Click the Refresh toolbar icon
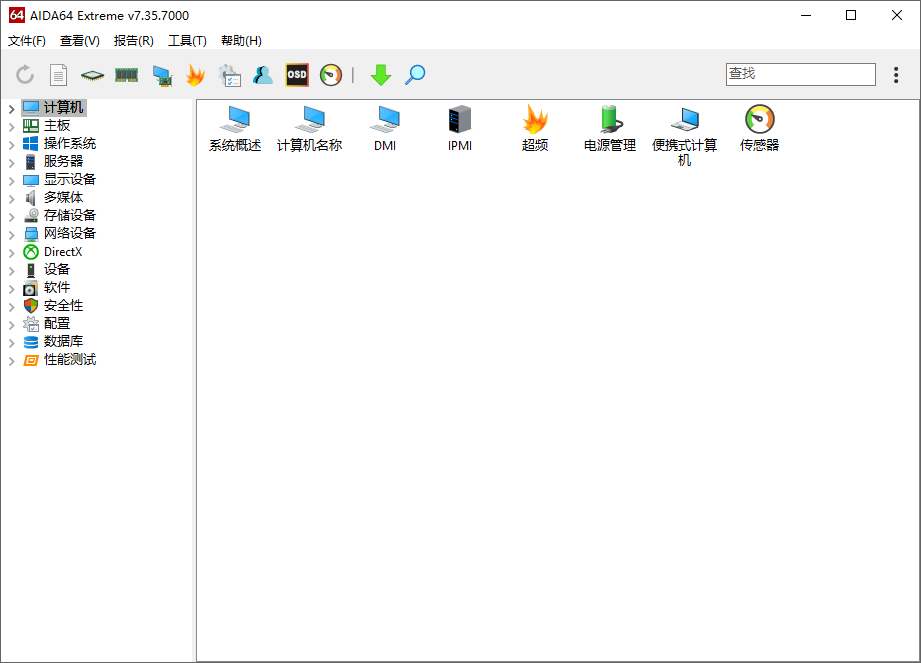 point(25,75)
